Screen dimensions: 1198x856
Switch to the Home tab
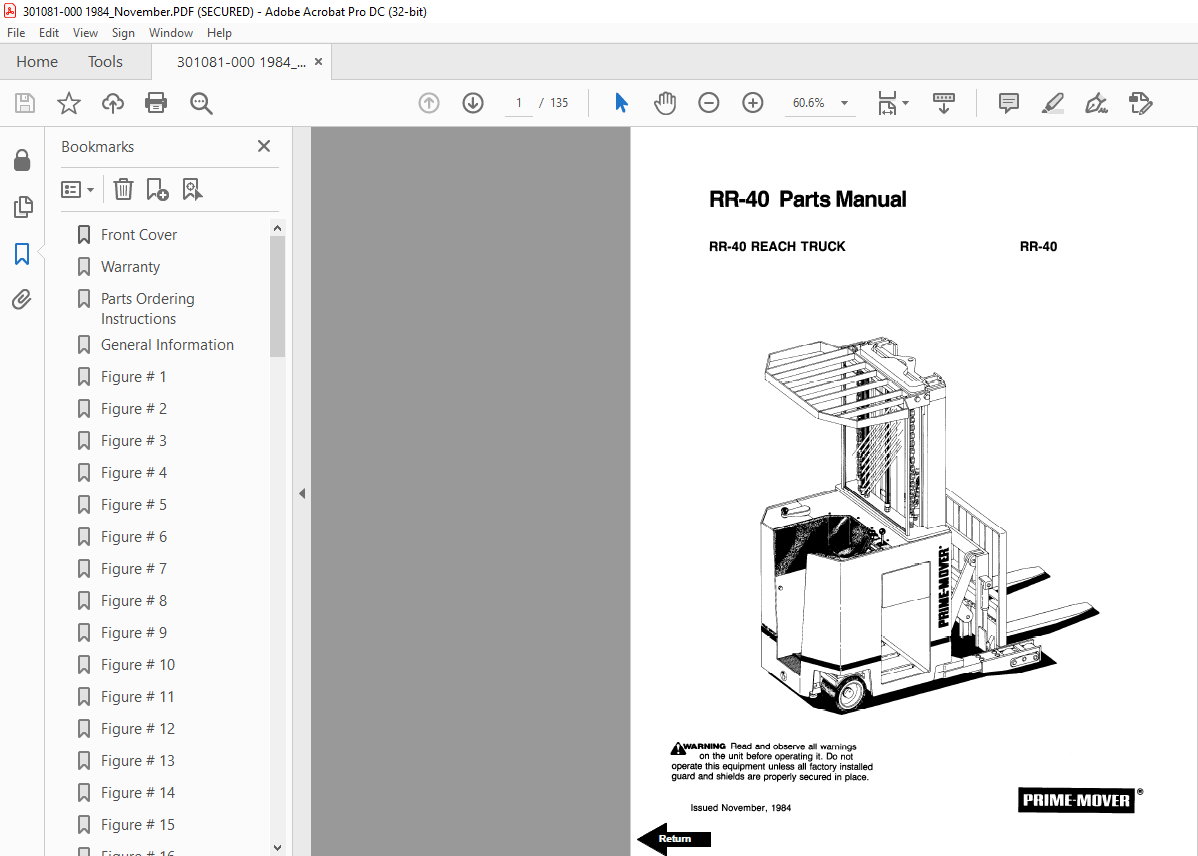point(37,62)
